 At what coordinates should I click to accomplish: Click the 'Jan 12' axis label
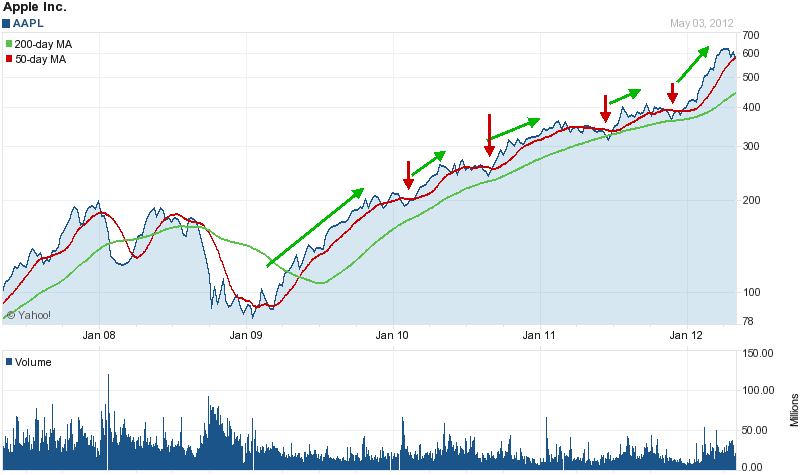(x=686, y=335)
